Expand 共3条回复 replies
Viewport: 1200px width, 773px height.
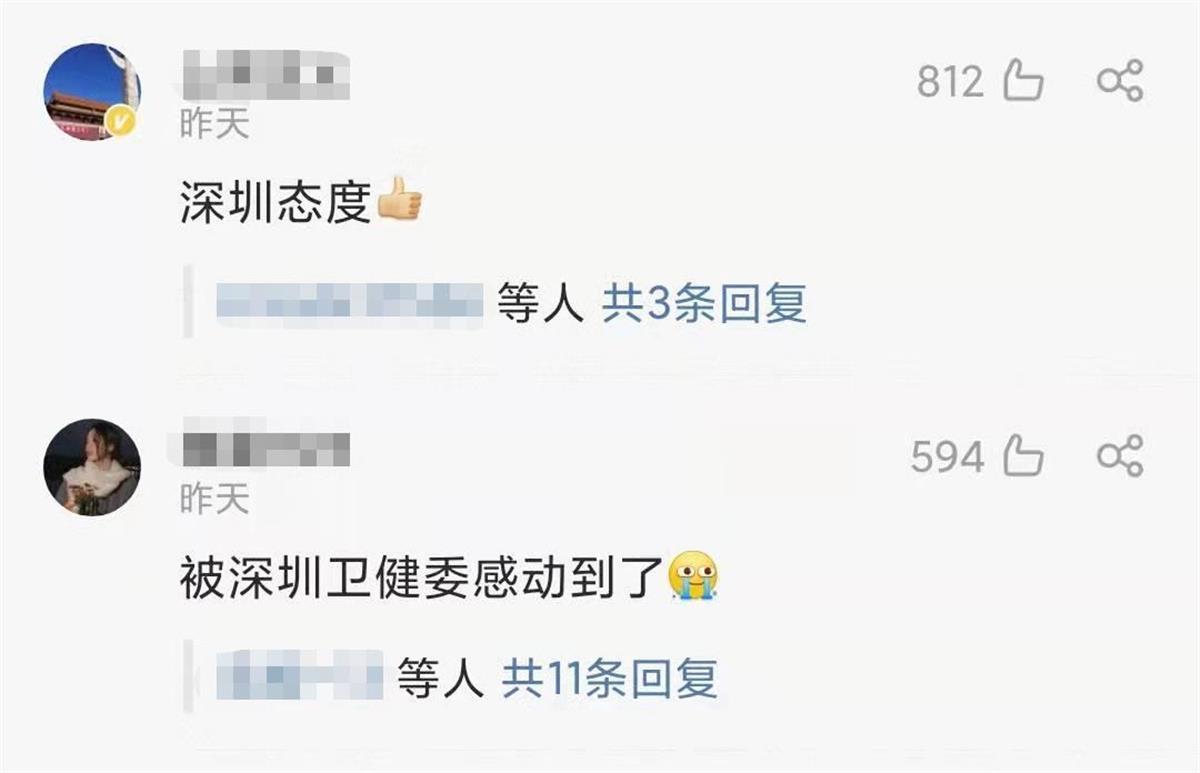click(x=703, y=302)
